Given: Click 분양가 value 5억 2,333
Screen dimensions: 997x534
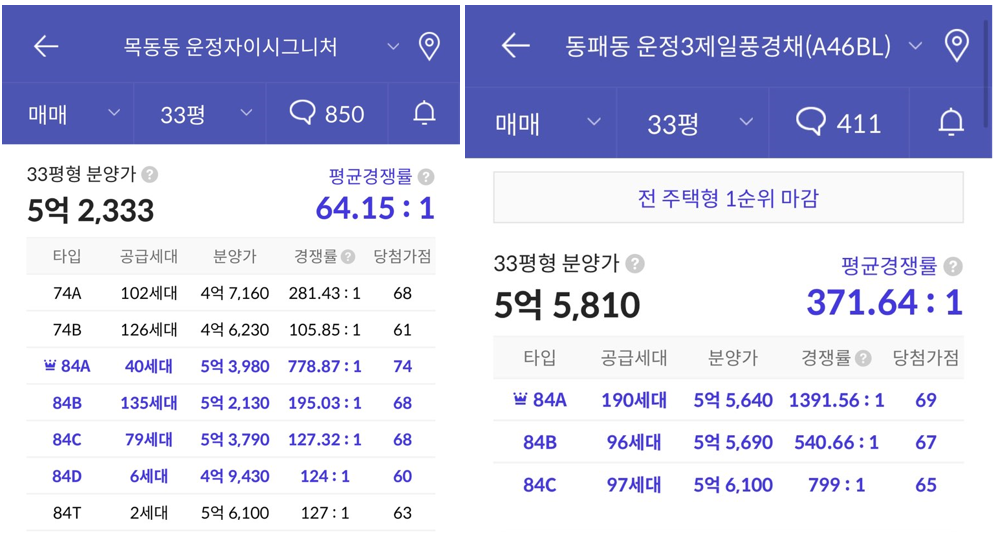Looking at the screenshot, I should 90,210.
